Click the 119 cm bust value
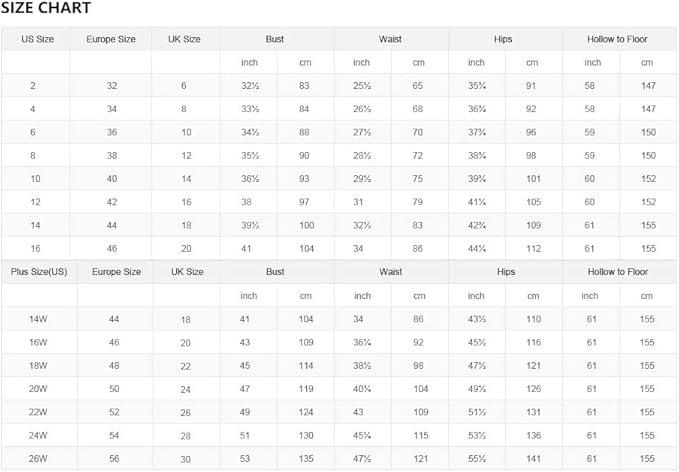Viewport: 679px width, 472px height. [305, 388]
